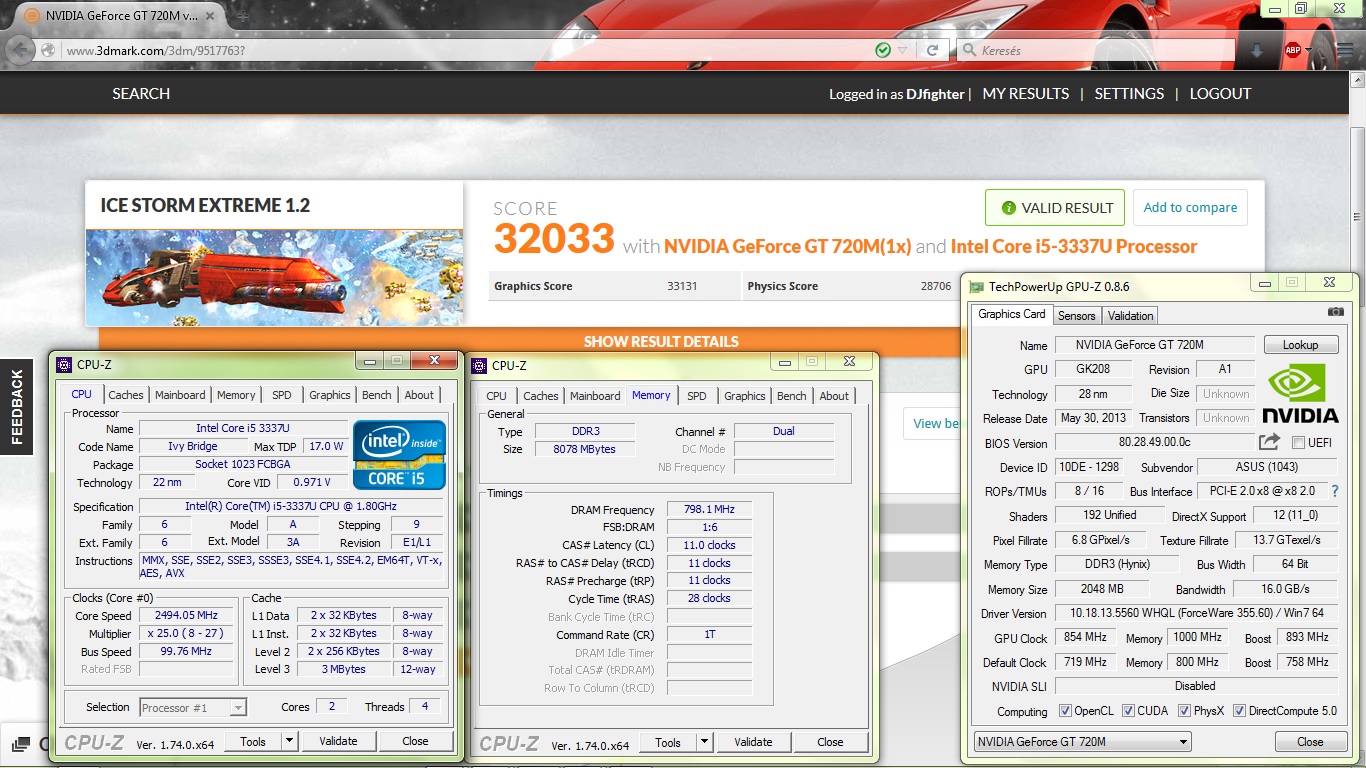This screenshot has width=1366, height=768.
Task: Click the reload page icon in address bar
Action: click(x=932, y=50)
